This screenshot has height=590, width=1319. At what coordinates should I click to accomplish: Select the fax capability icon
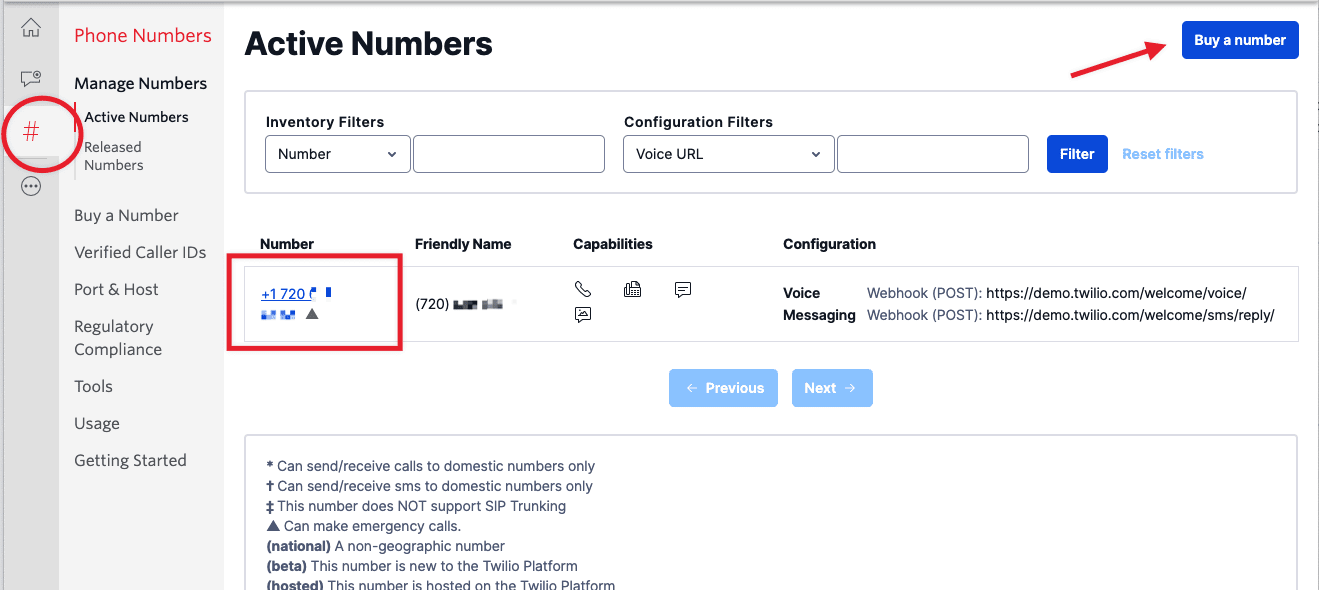click(632, 289)
